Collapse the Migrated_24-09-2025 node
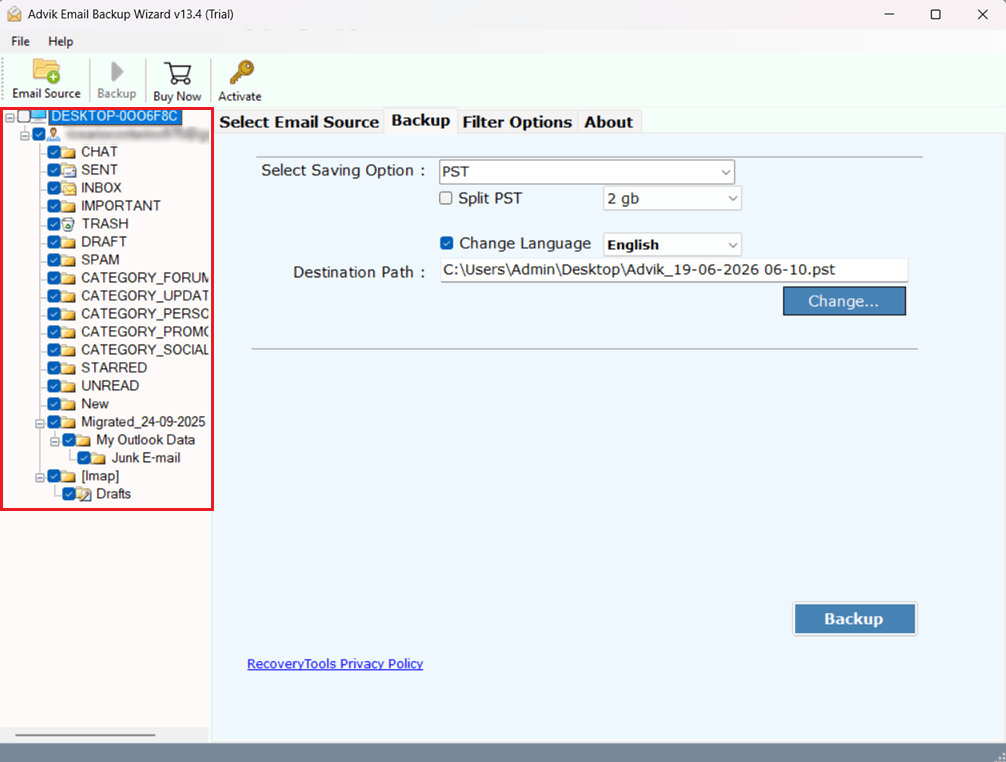 click(40, 423)
